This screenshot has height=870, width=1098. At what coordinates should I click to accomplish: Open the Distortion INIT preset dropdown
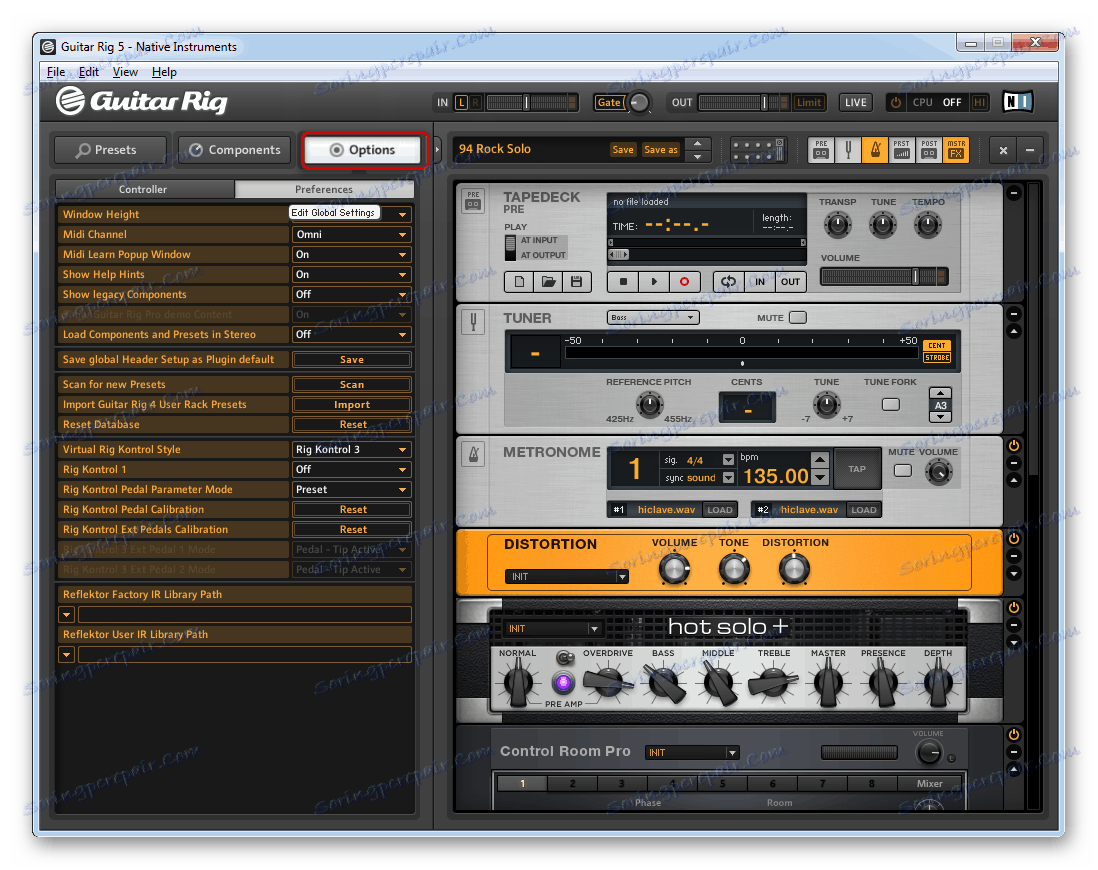567,576
